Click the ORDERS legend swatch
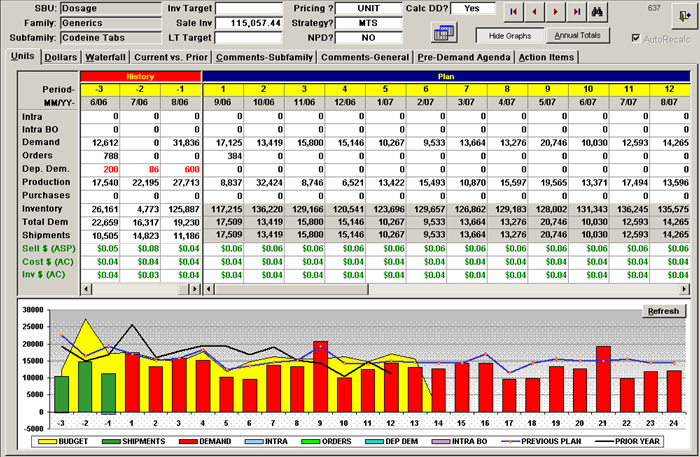This screenshot has width=700, height=457. 311,441
